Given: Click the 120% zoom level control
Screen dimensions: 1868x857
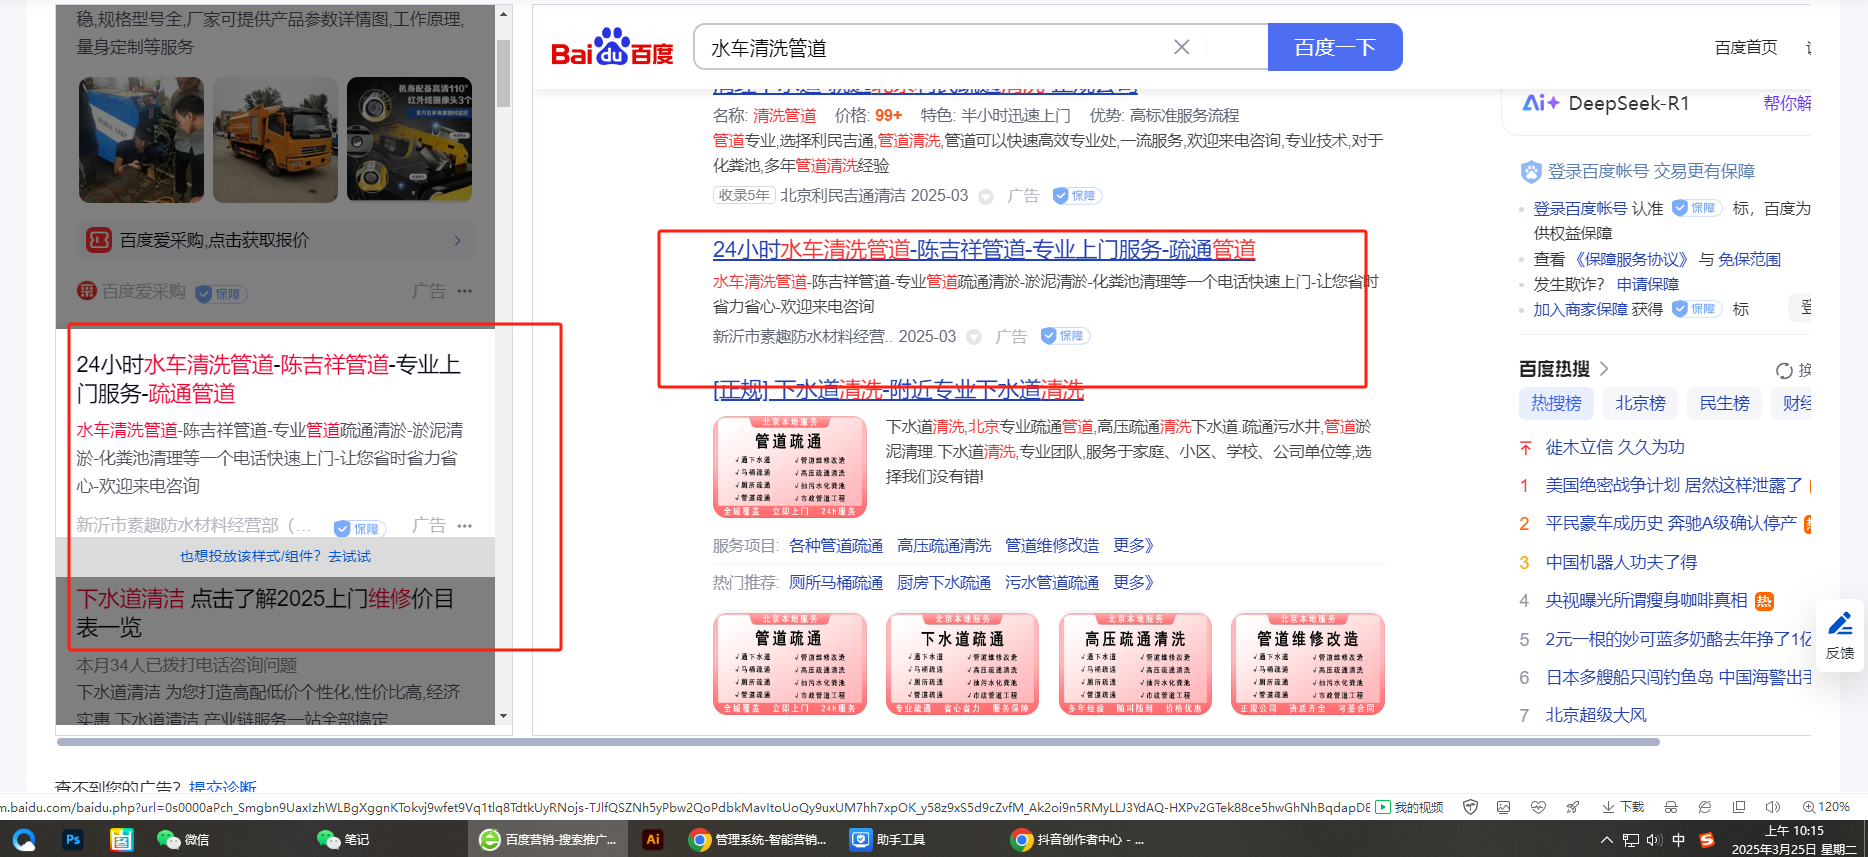Looking at the screenshot, I should 1826,807.
